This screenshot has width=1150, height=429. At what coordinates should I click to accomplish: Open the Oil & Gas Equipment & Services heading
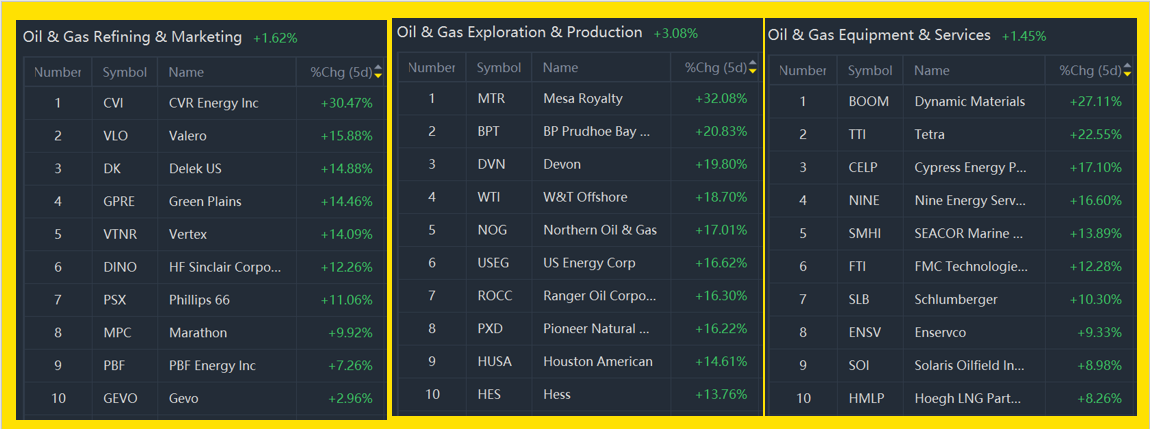(x=879, y=35)
